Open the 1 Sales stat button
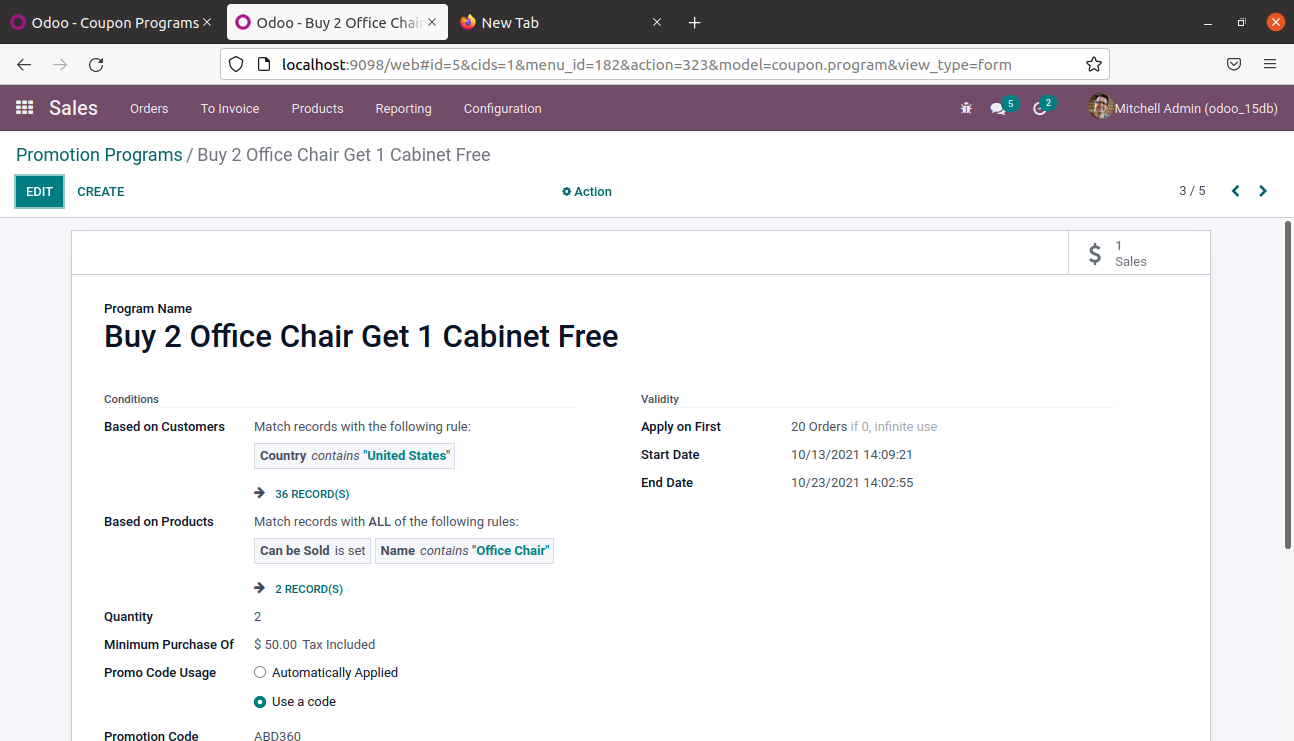The image size is (1294, 741). 1139,253
